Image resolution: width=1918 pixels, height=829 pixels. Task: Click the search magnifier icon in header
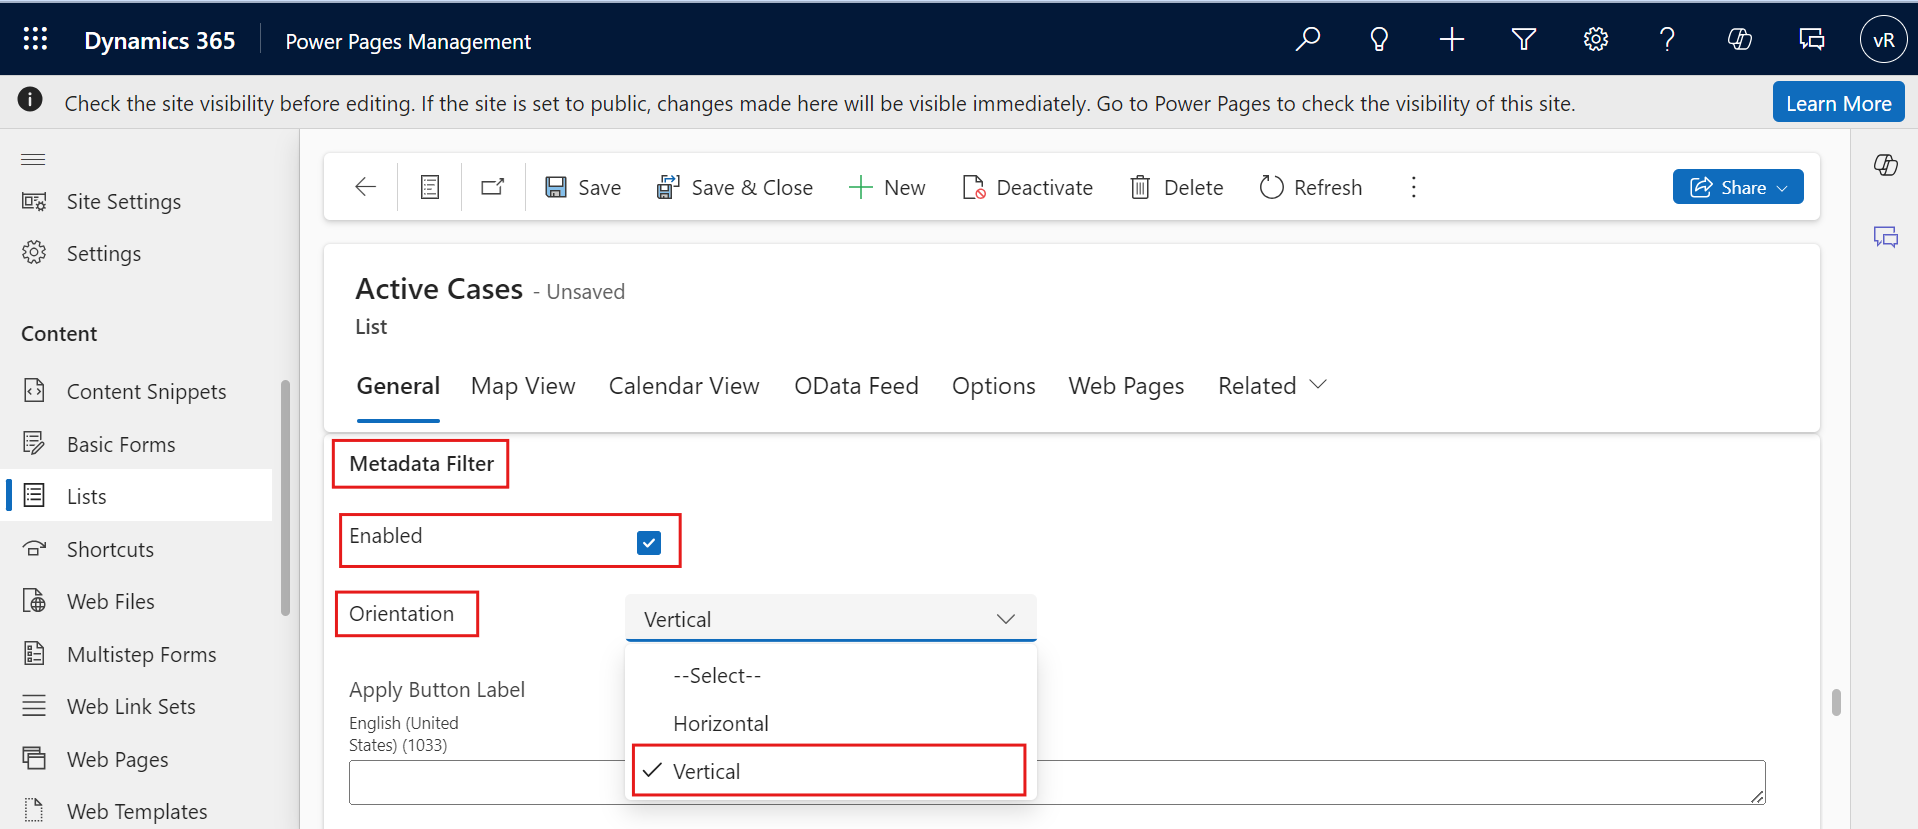coord(1307,39)
